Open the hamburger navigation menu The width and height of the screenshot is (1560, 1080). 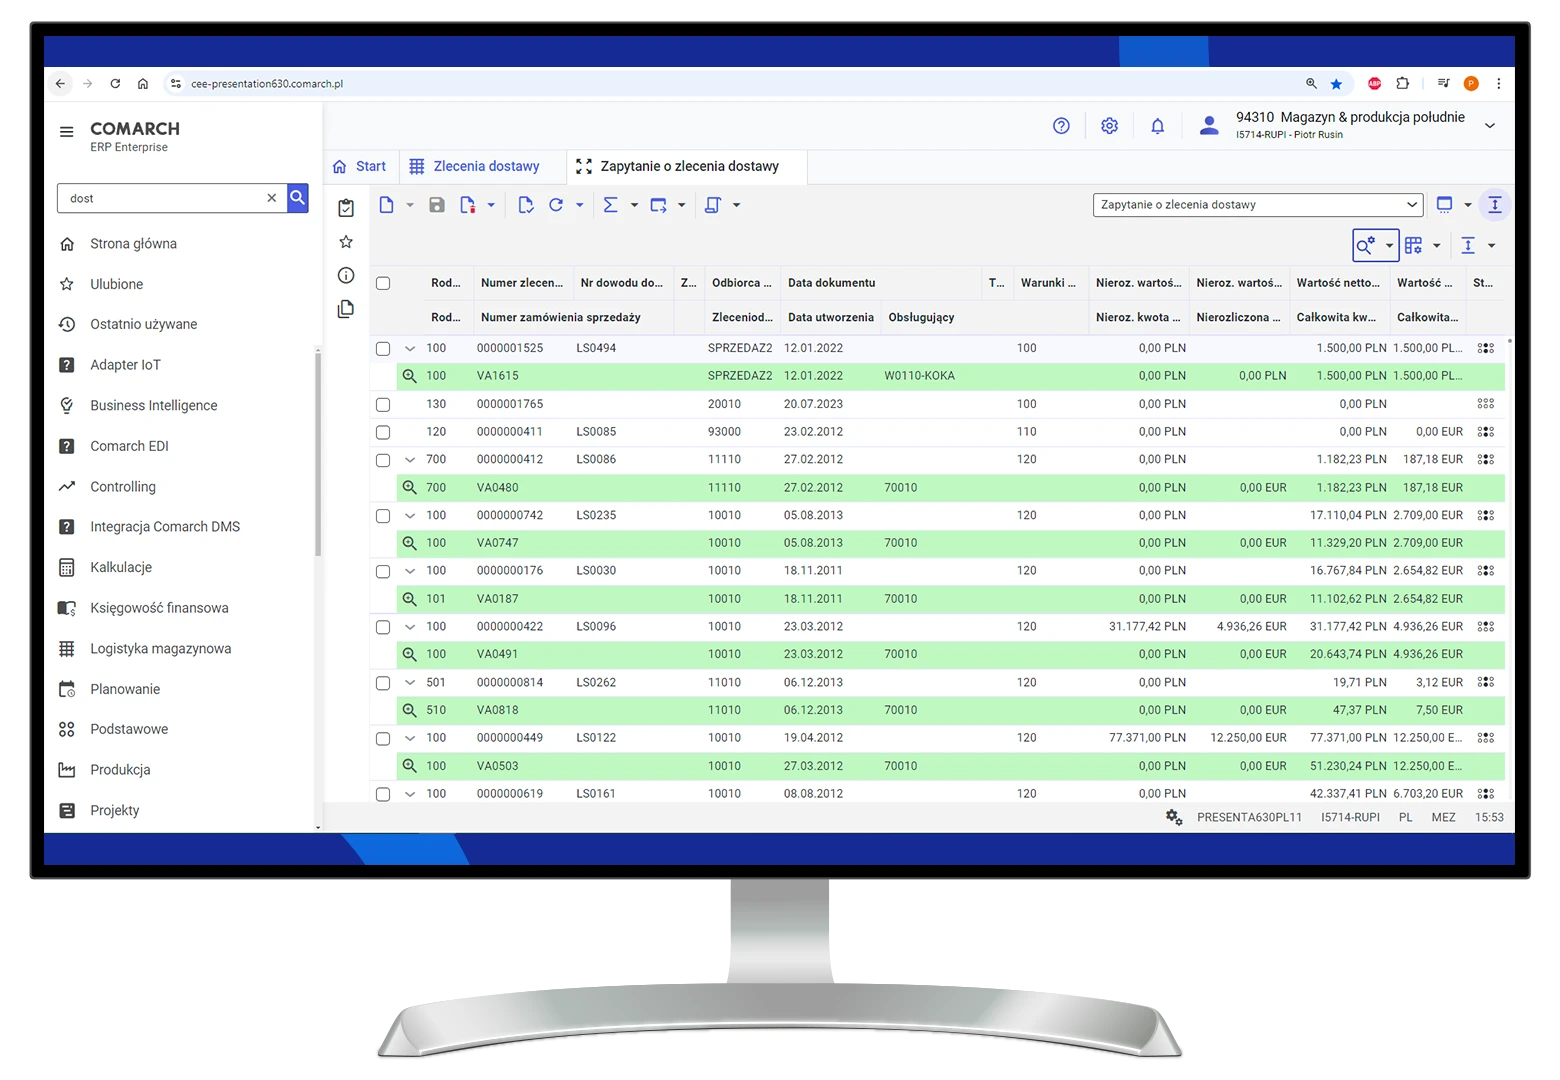pos(67,131)
